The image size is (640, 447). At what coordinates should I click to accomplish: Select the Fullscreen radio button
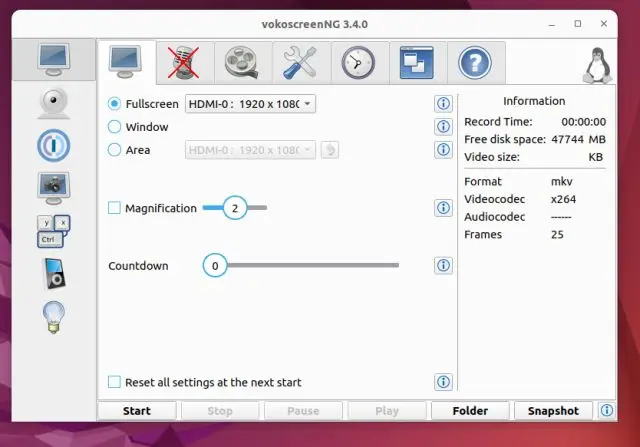(114, 104)
